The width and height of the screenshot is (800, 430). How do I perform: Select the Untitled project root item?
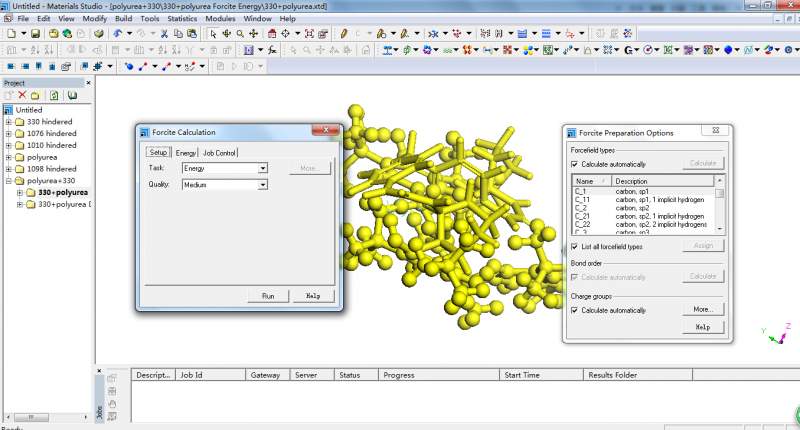[29, 110]
